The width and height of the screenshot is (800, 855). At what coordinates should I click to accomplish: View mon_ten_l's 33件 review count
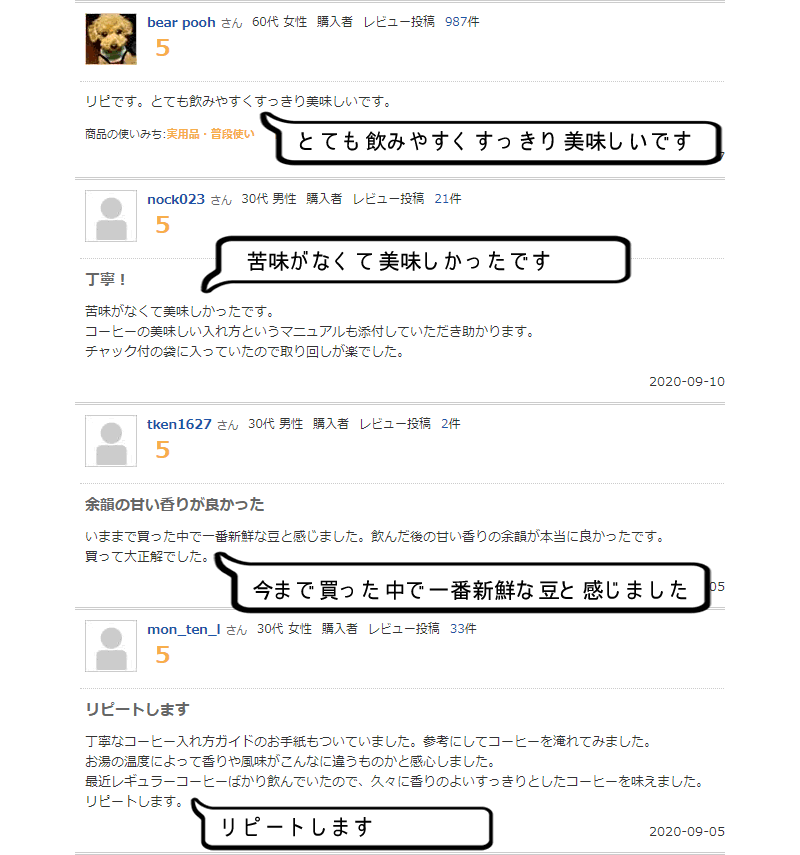[463, 629]
